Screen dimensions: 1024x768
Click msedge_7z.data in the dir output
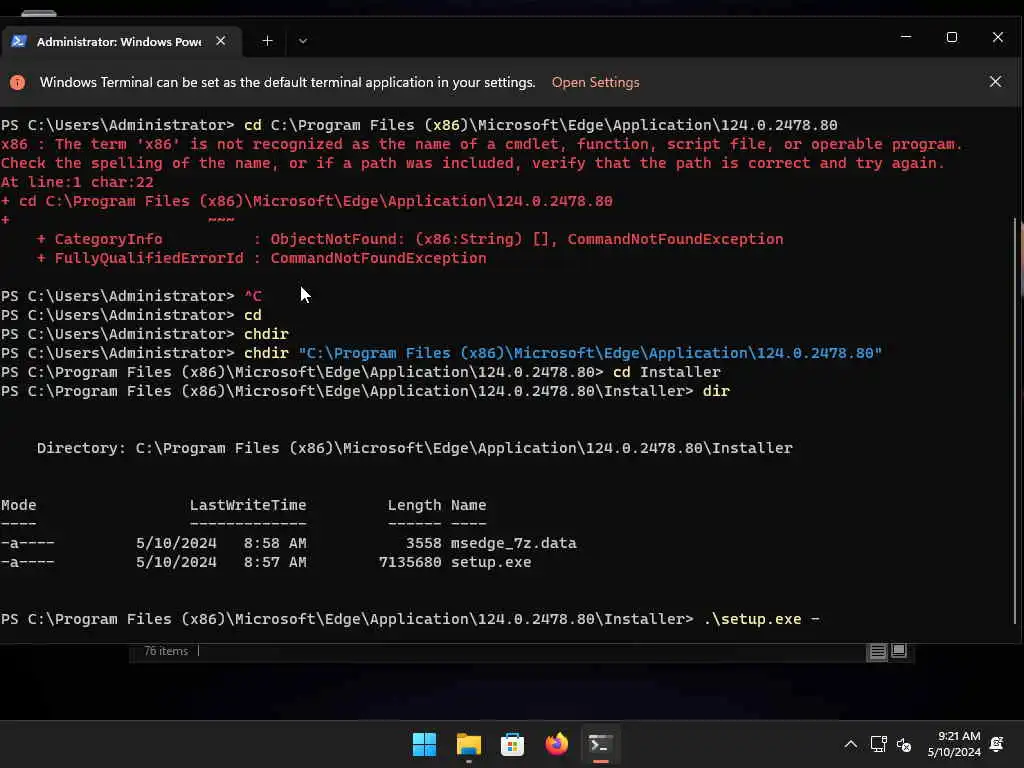(514, 543)
